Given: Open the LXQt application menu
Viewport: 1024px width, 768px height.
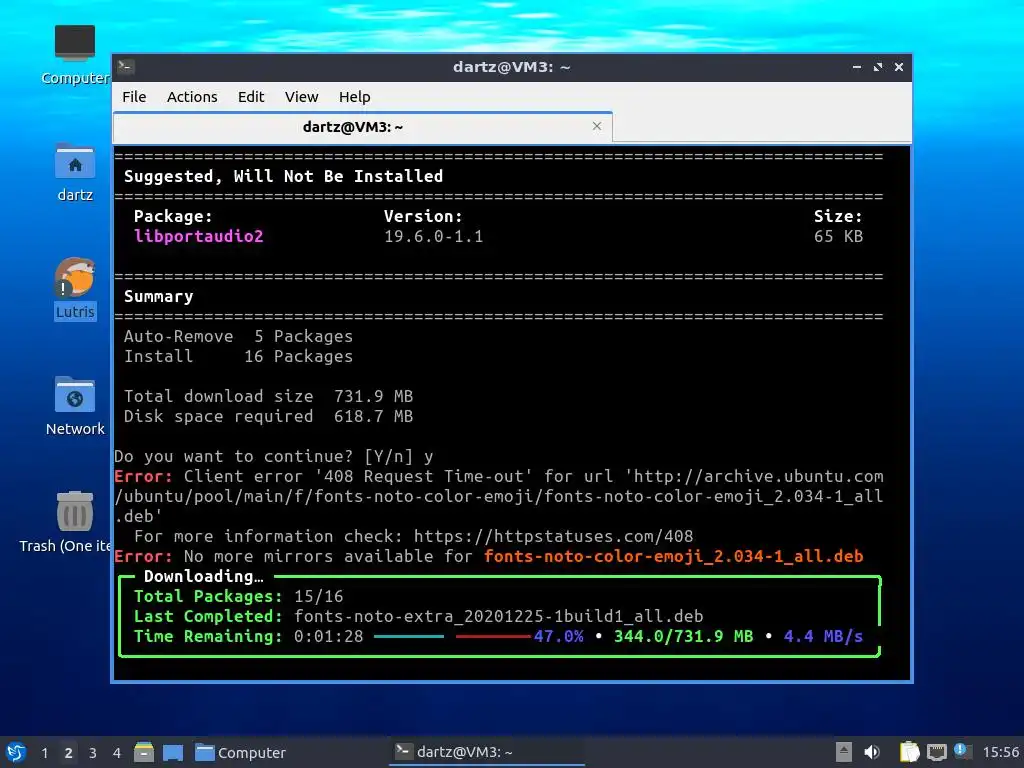Looking at the screenshot, I should pyautogui.click(x=16, y=752).
